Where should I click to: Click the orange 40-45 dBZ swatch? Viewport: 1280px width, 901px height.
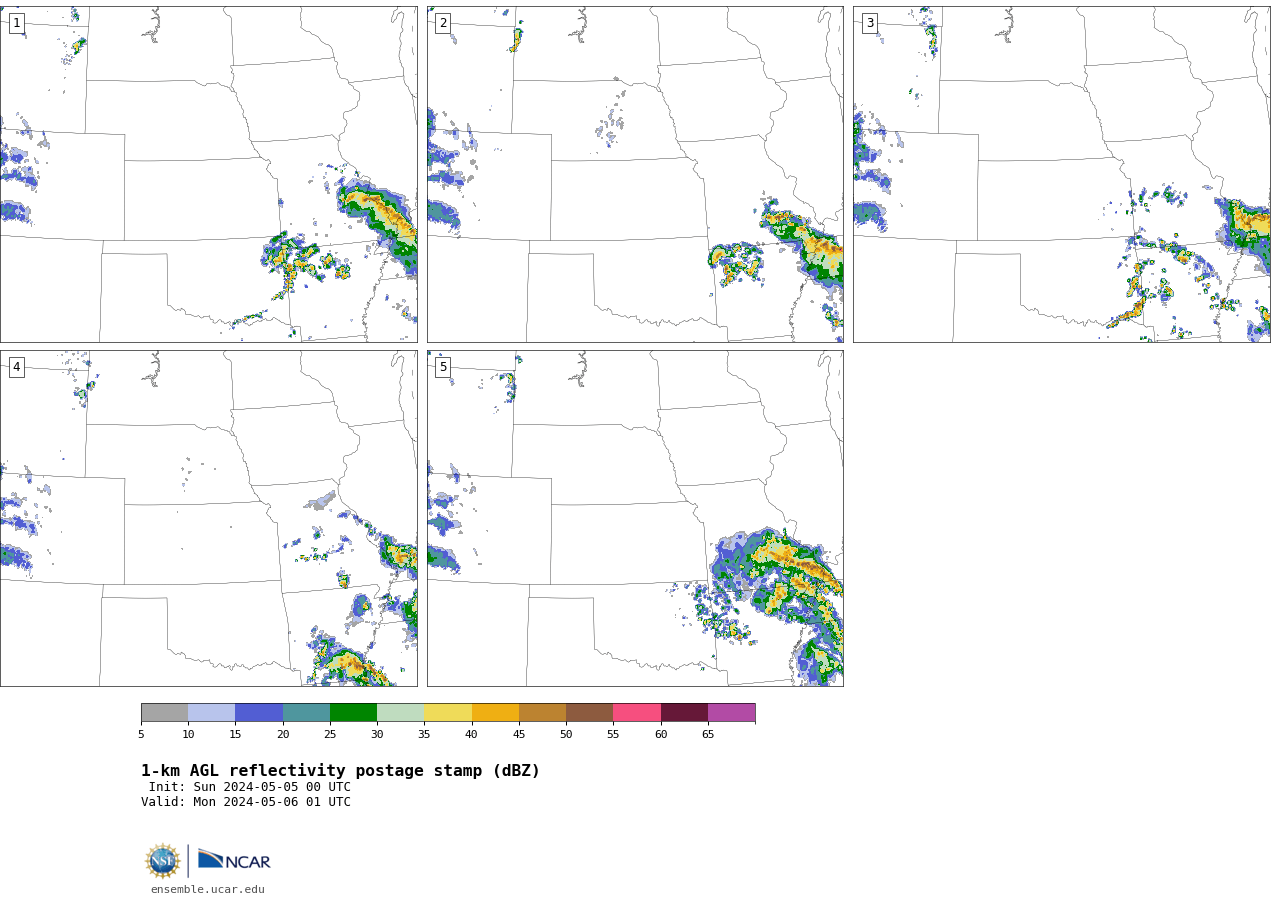[495, 712]
